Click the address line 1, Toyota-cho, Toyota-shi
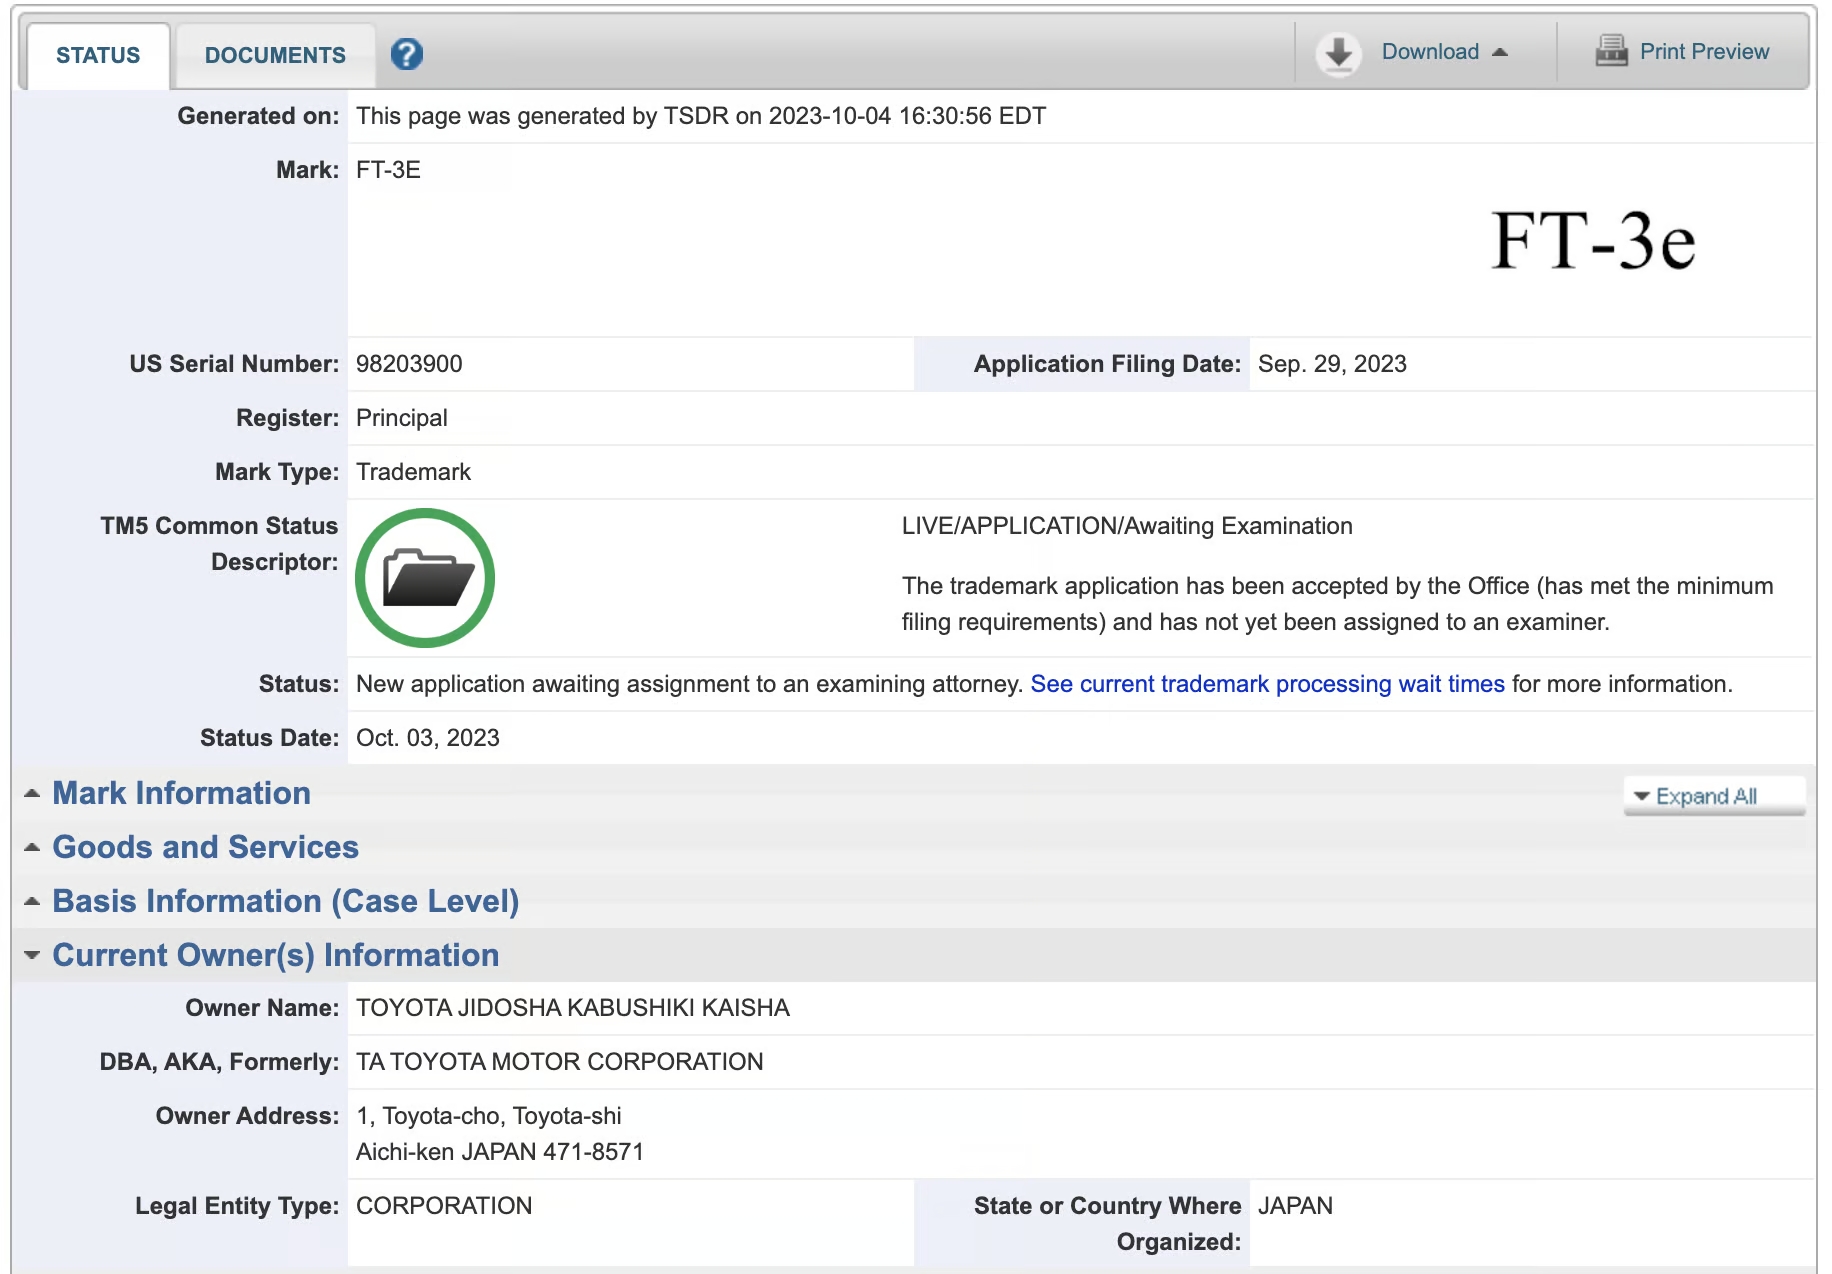Image resolution: width=1832 pixels, height=1274 pixels. click(x=489, y=1116)
